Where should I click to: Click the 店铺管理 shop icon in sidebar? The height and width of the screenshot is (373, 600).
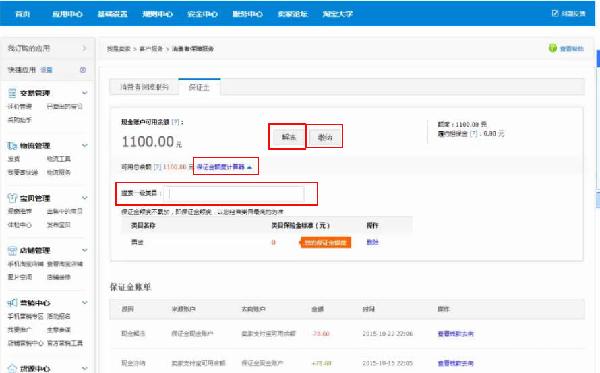12,251
